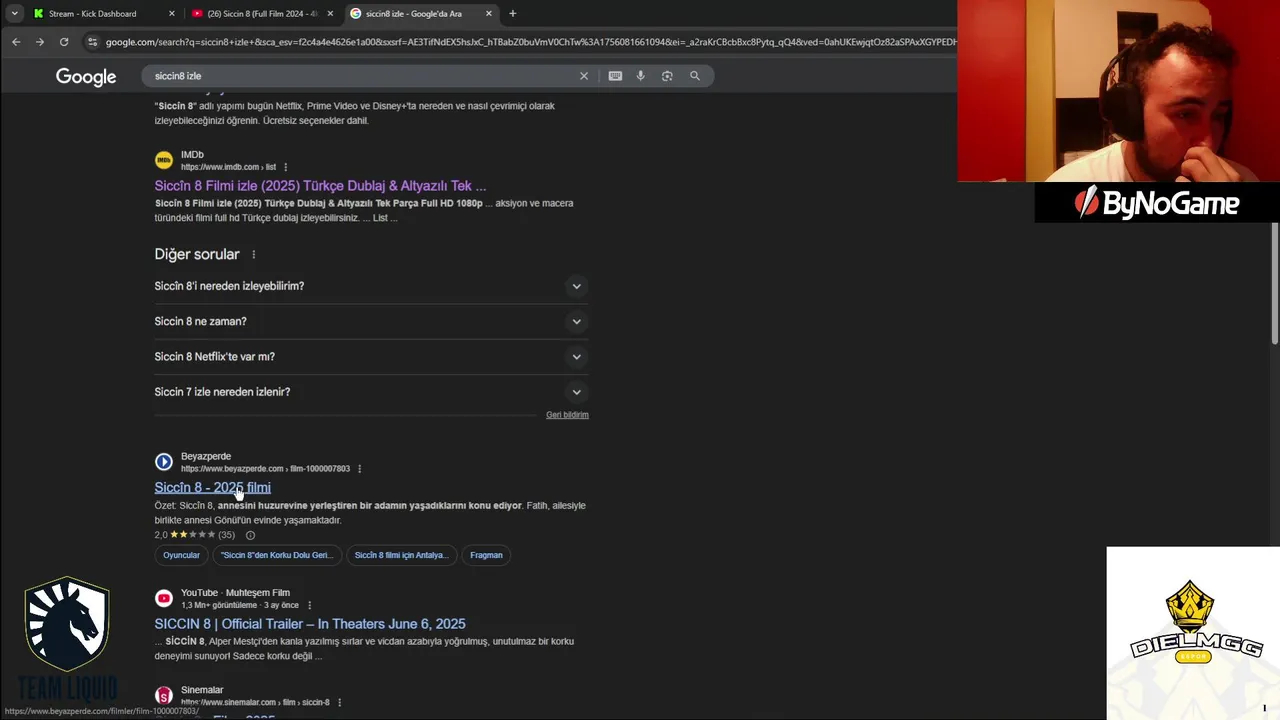Go back with the browser back arrow
The height and width of the screenshot is (720, 1280).
[x=16, y=42]
